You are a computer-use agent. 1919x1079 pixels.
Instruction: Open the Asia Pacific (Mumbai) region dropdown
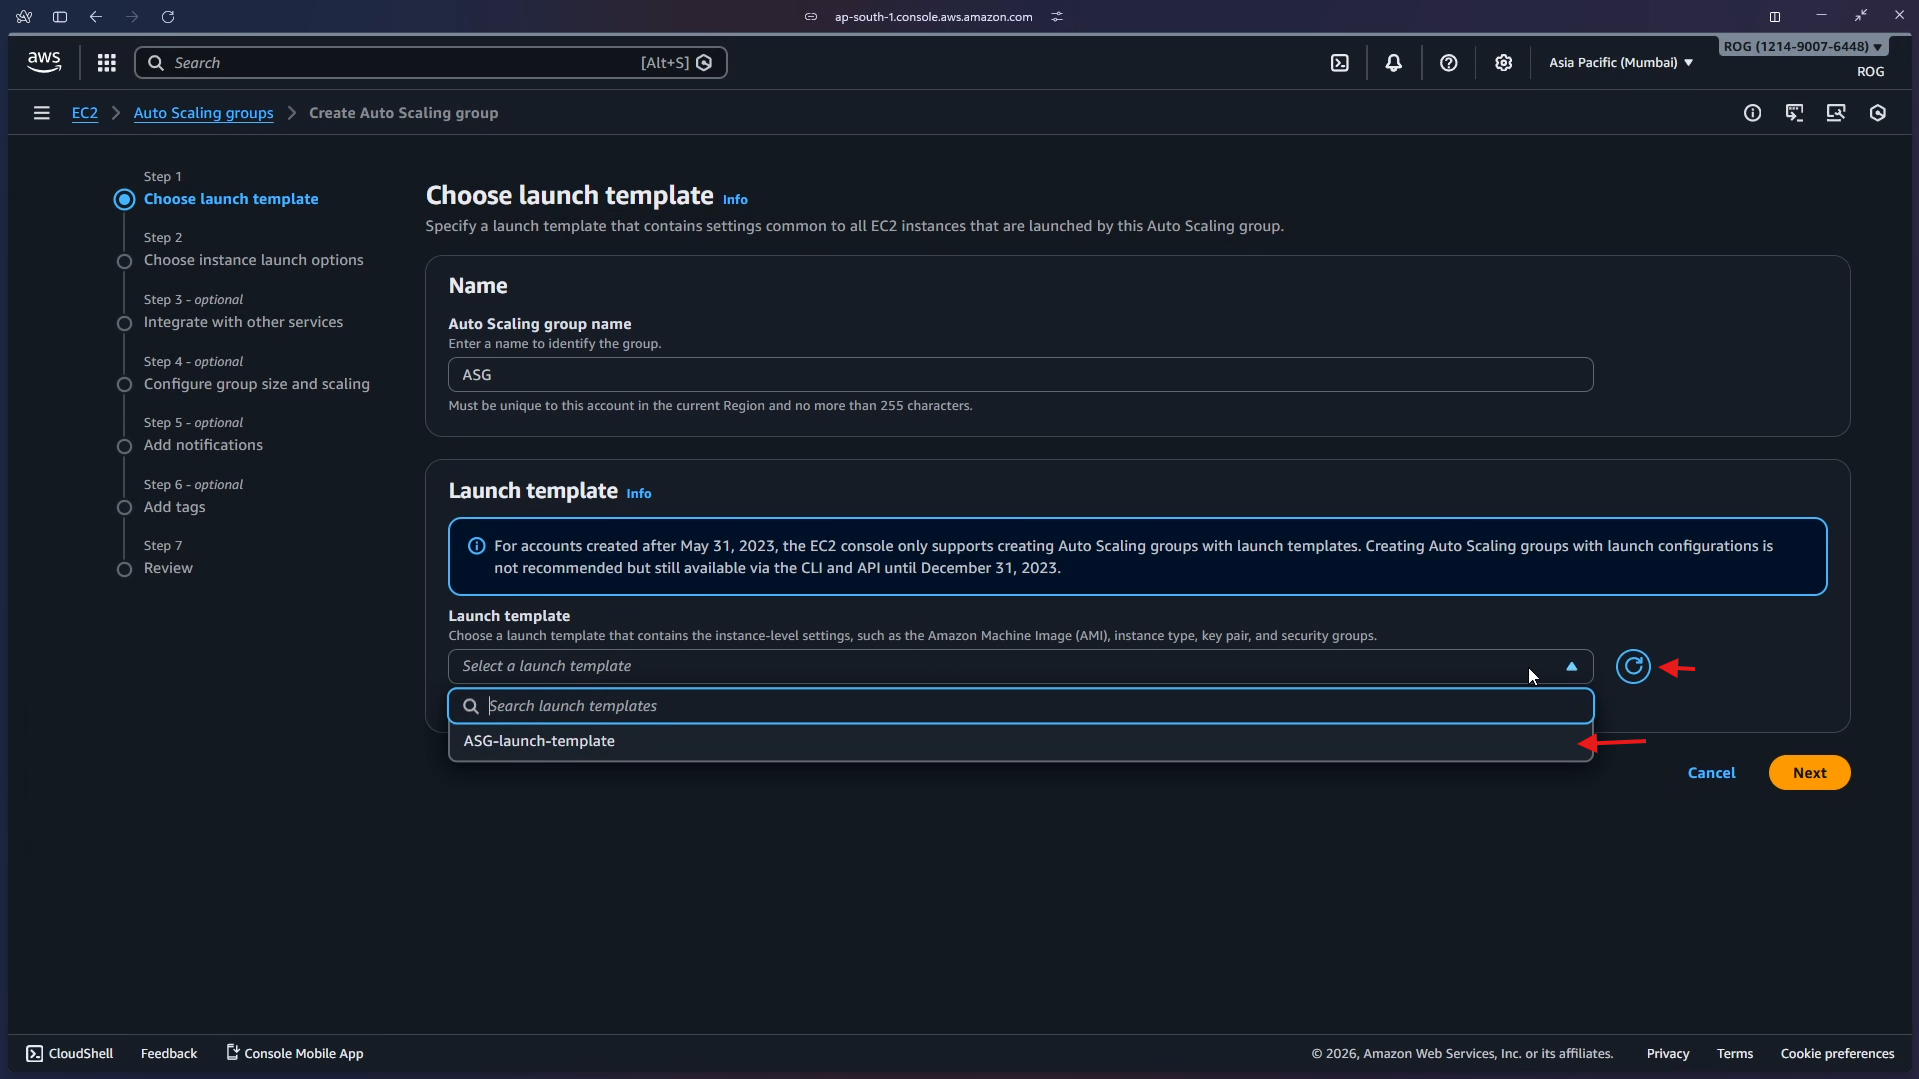pyautogui.click(x=1618, y=62)
